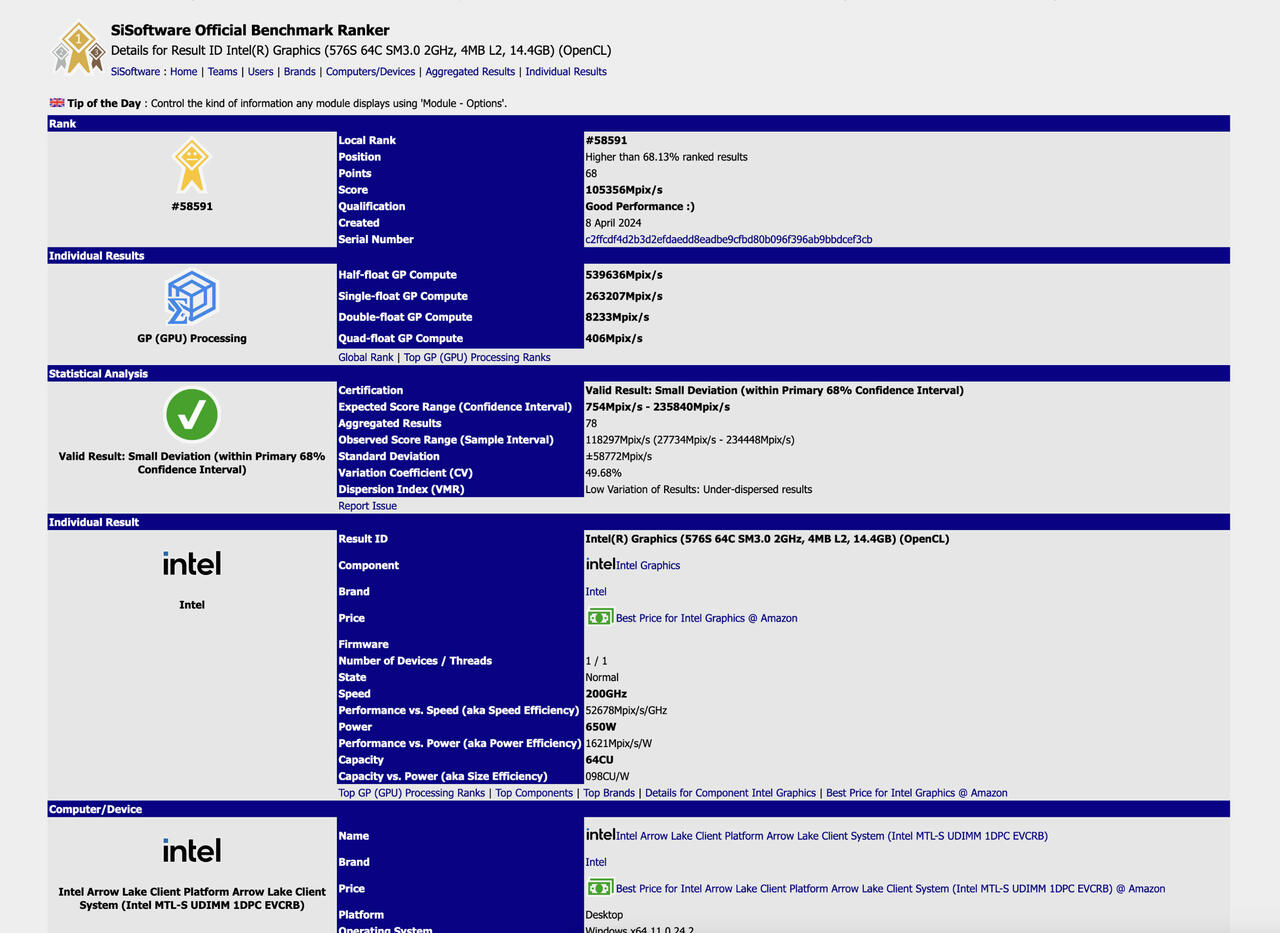Open the Teams navigation link

[x=222, y=72]
